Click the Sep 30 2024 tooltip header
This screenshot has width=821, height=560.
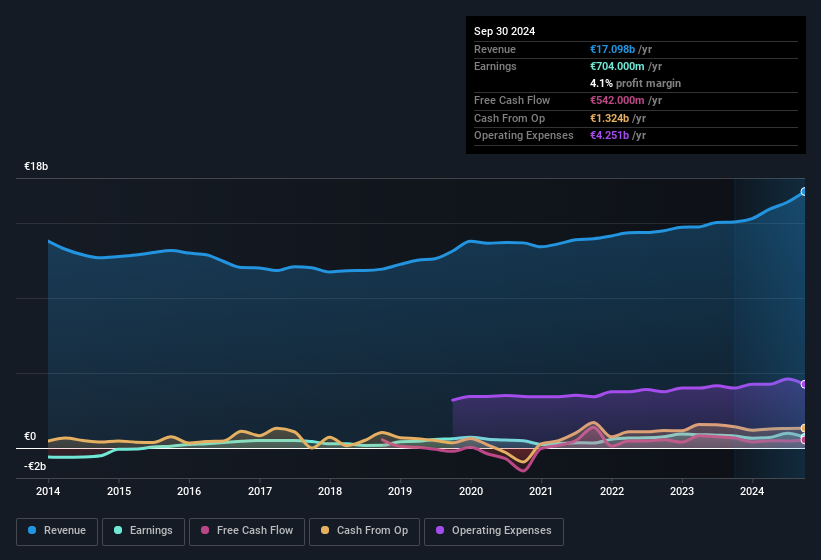pos(504,31)
